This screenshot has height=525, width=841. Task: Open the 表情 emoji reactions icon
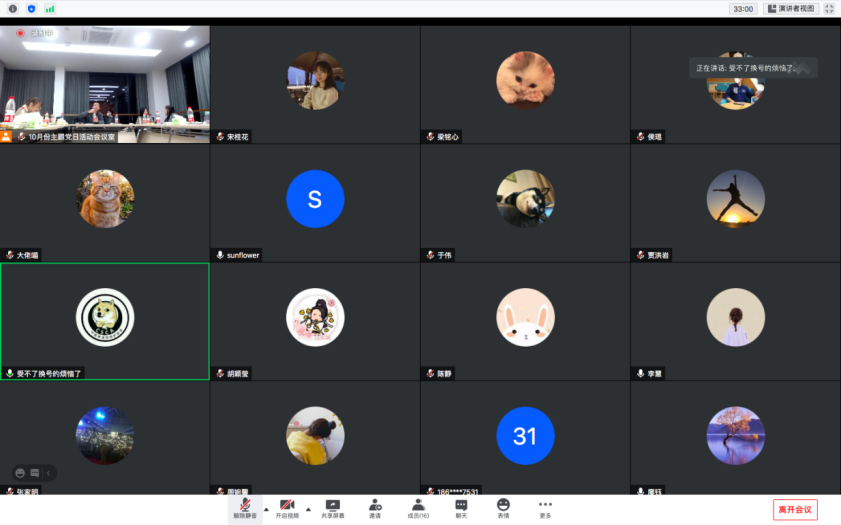pos(503,508)
